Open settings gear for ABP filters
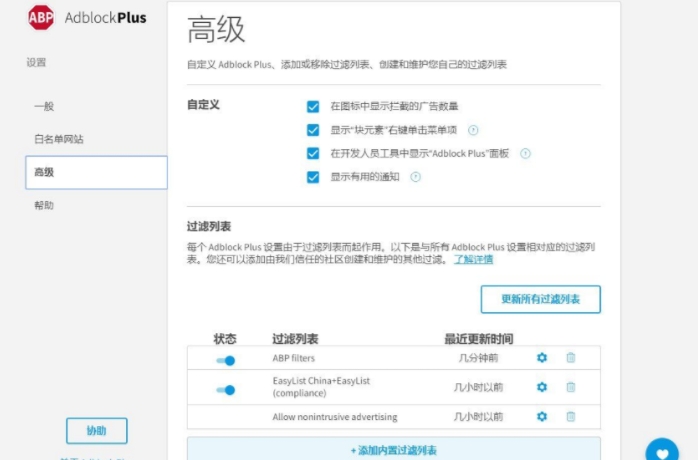Image resolution: width=698 pixels, height=460 pixels. point(542,358)
